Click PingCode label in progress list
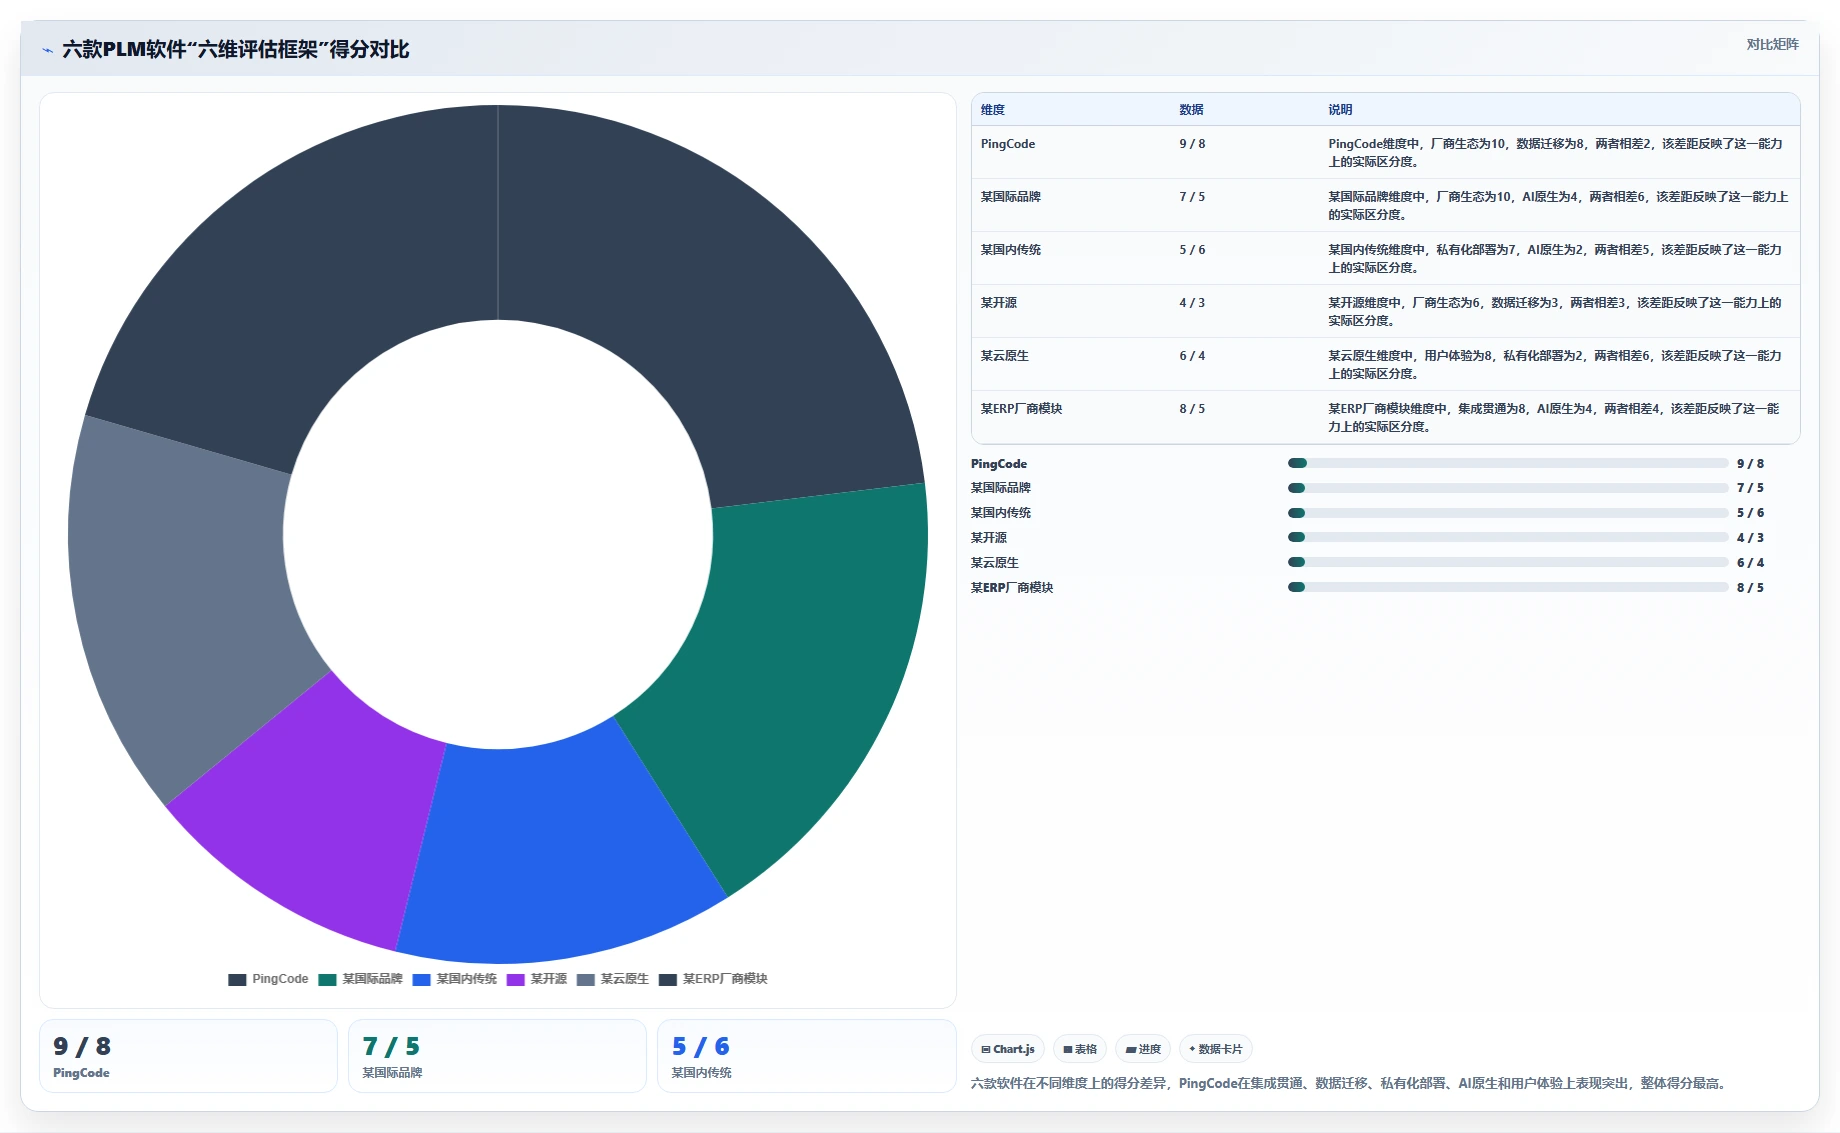This screenshot has height=1133, width=1840. [999, 464]
